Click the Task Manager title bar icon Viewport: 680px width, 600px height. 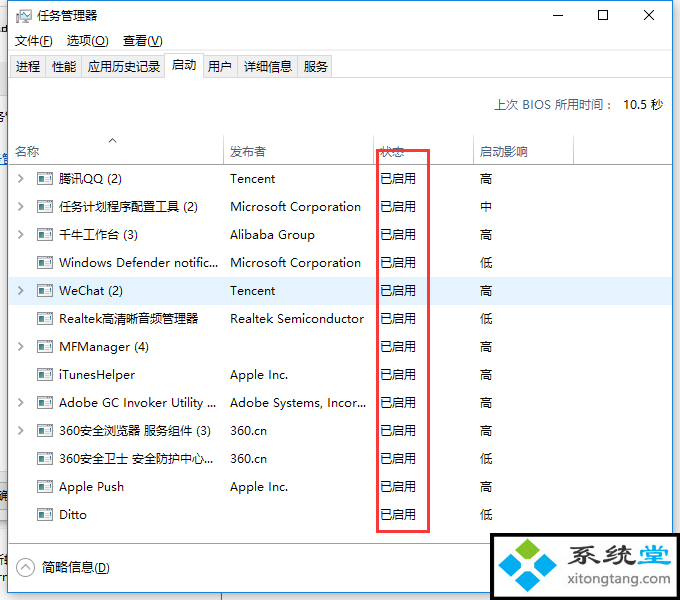click(23, 16)
